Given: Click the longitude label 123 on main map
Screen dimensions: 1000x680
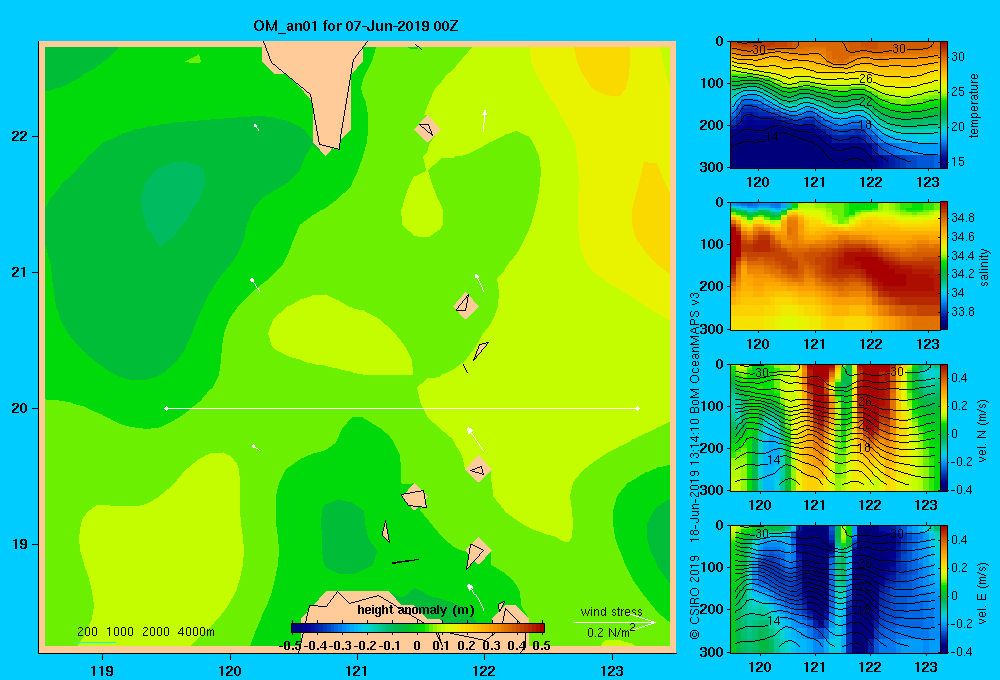Looking at the screenshot, I should [612, 670].
